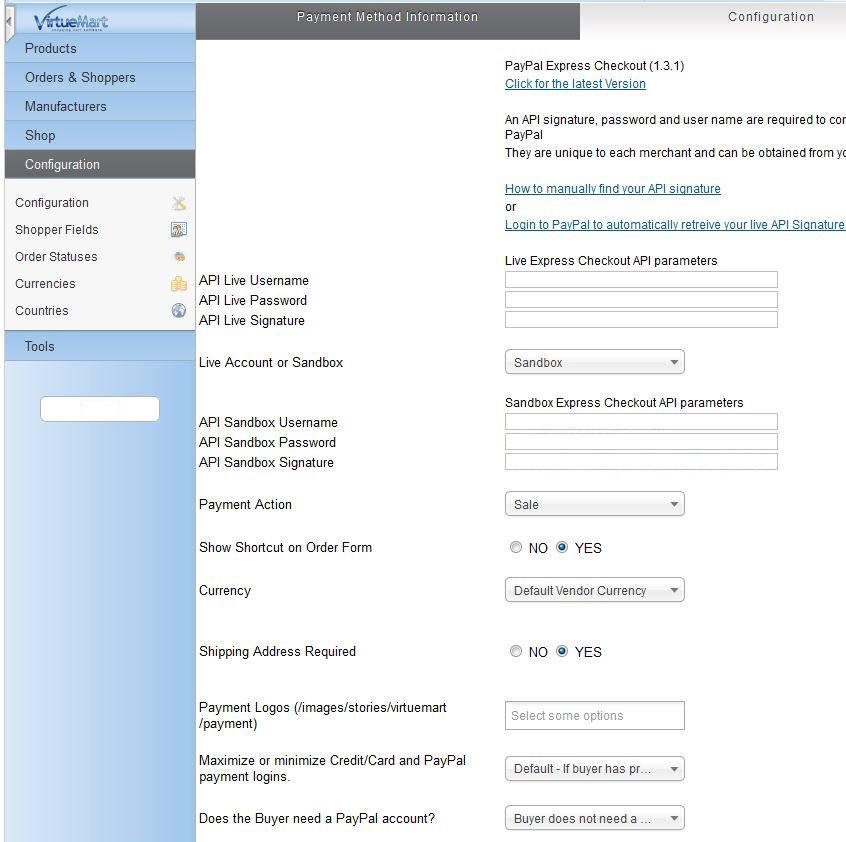846x842 pixels.
Task: Focus the API Sandbox Username field
Action: click(641, 422)
